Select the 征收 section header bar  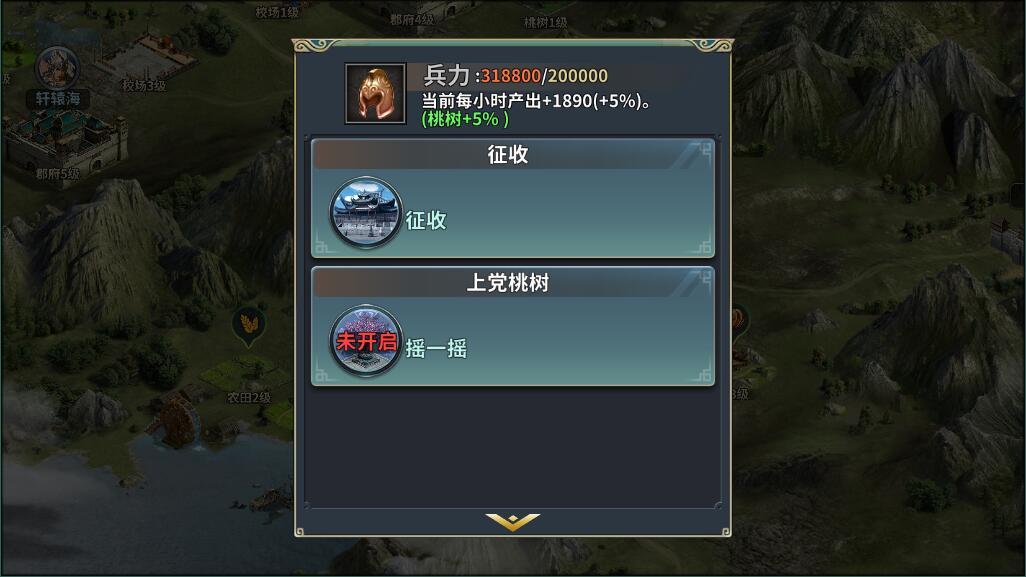pyautogui.click(x=512, y=154)
